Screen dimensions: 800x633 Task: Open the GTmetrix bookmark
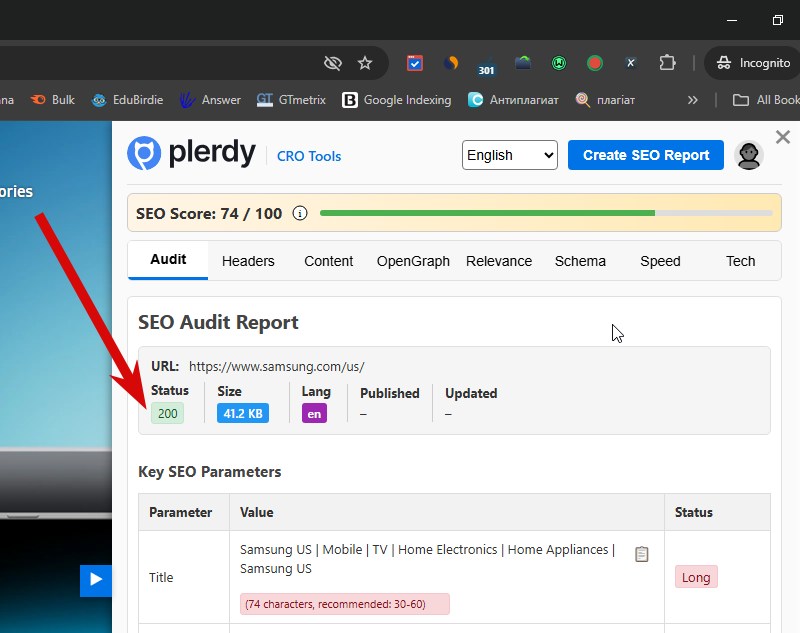tap(291, 100)
